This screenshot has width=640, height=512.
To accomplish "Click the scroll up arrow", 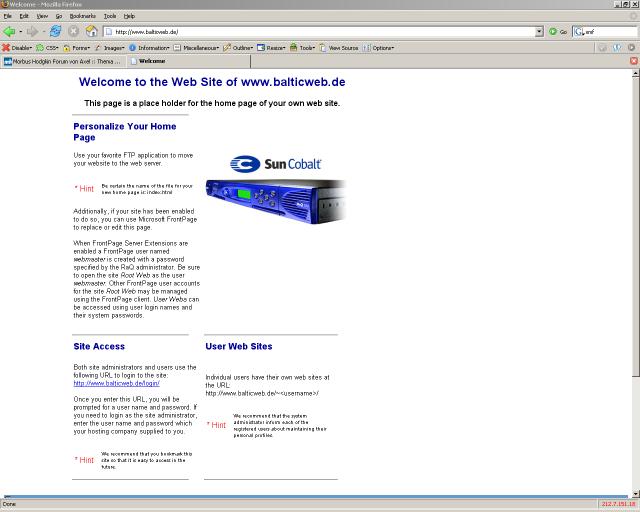I will [x=636, y=73].
